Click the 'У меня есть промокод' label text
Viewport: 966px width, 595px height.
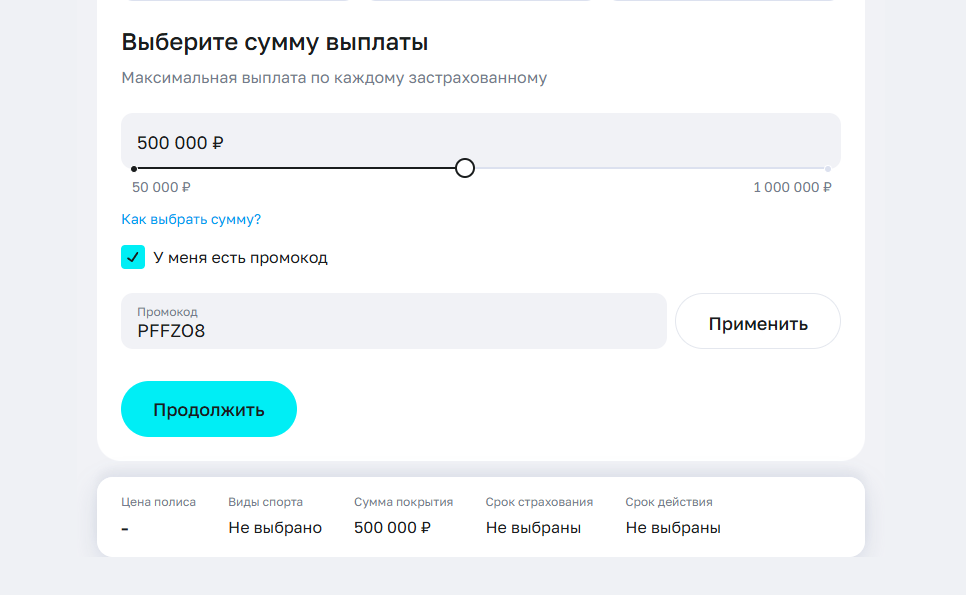240,258
